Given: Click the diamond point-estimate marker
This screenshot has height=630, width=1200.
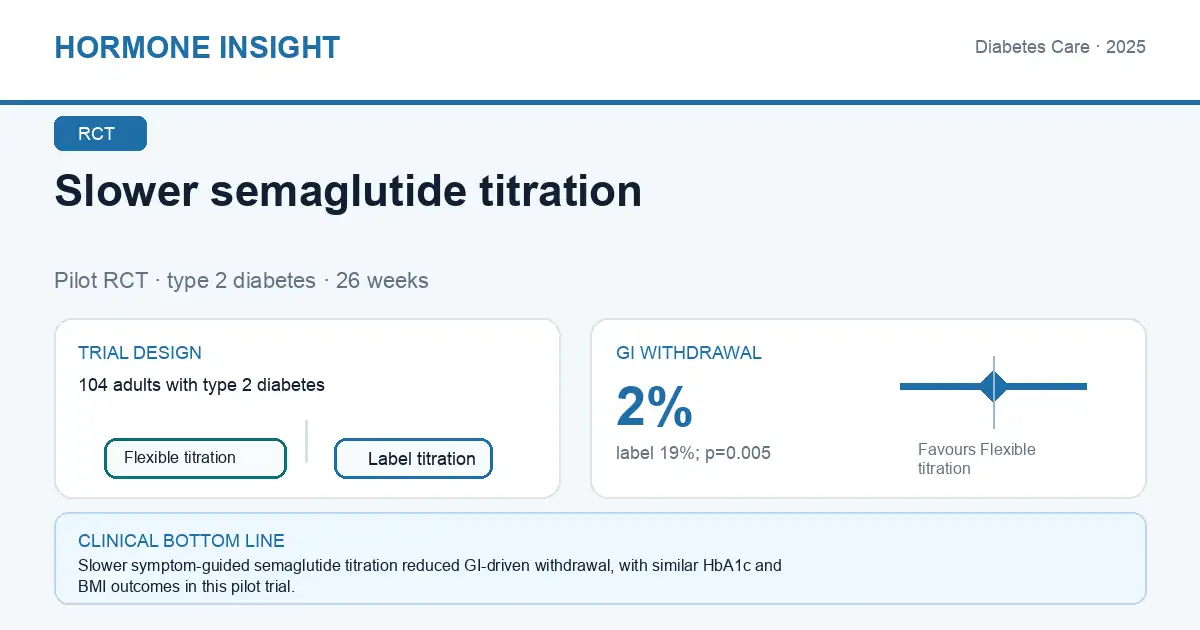Looking at the screenshot, I should pos(994,386).
